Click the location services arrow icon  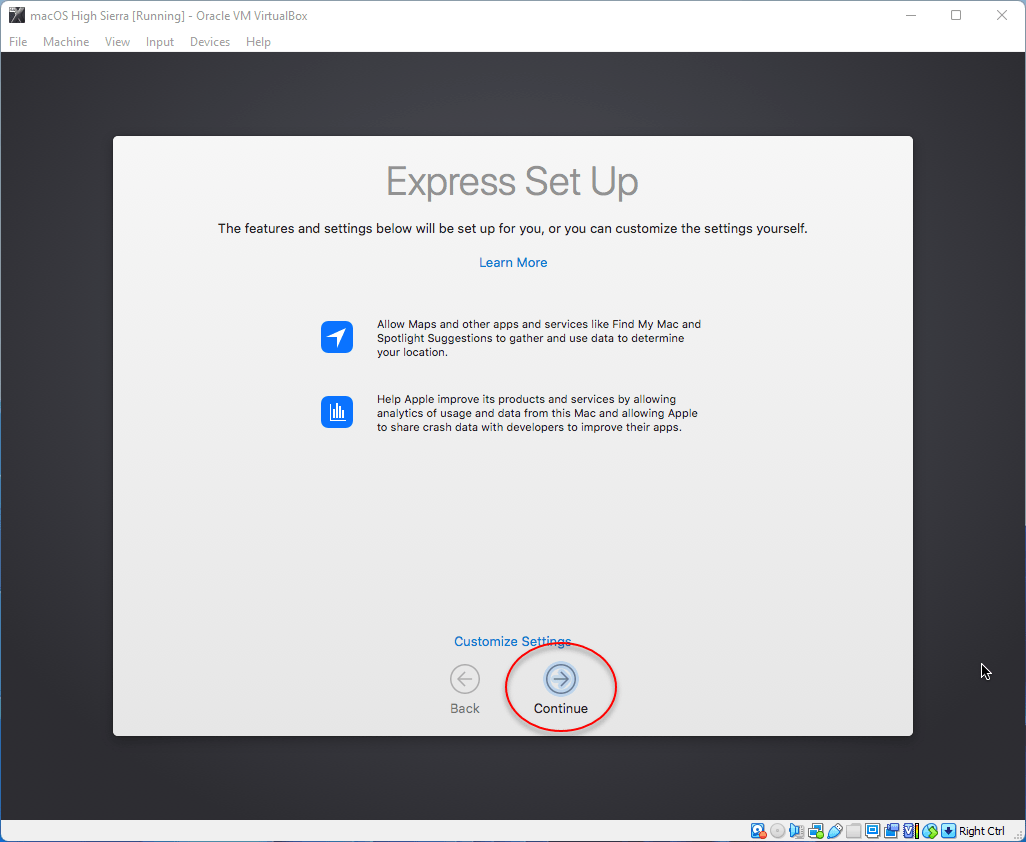click(x=337, y=337)
